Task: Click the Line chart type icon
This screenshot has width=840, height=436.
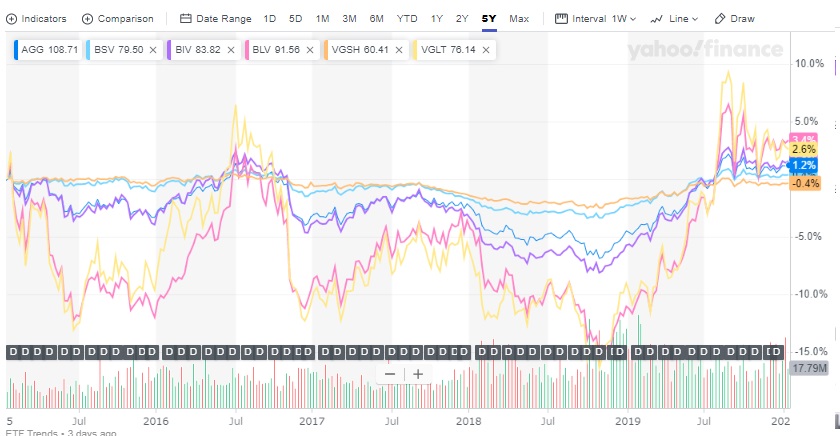Action: point(656,19)
